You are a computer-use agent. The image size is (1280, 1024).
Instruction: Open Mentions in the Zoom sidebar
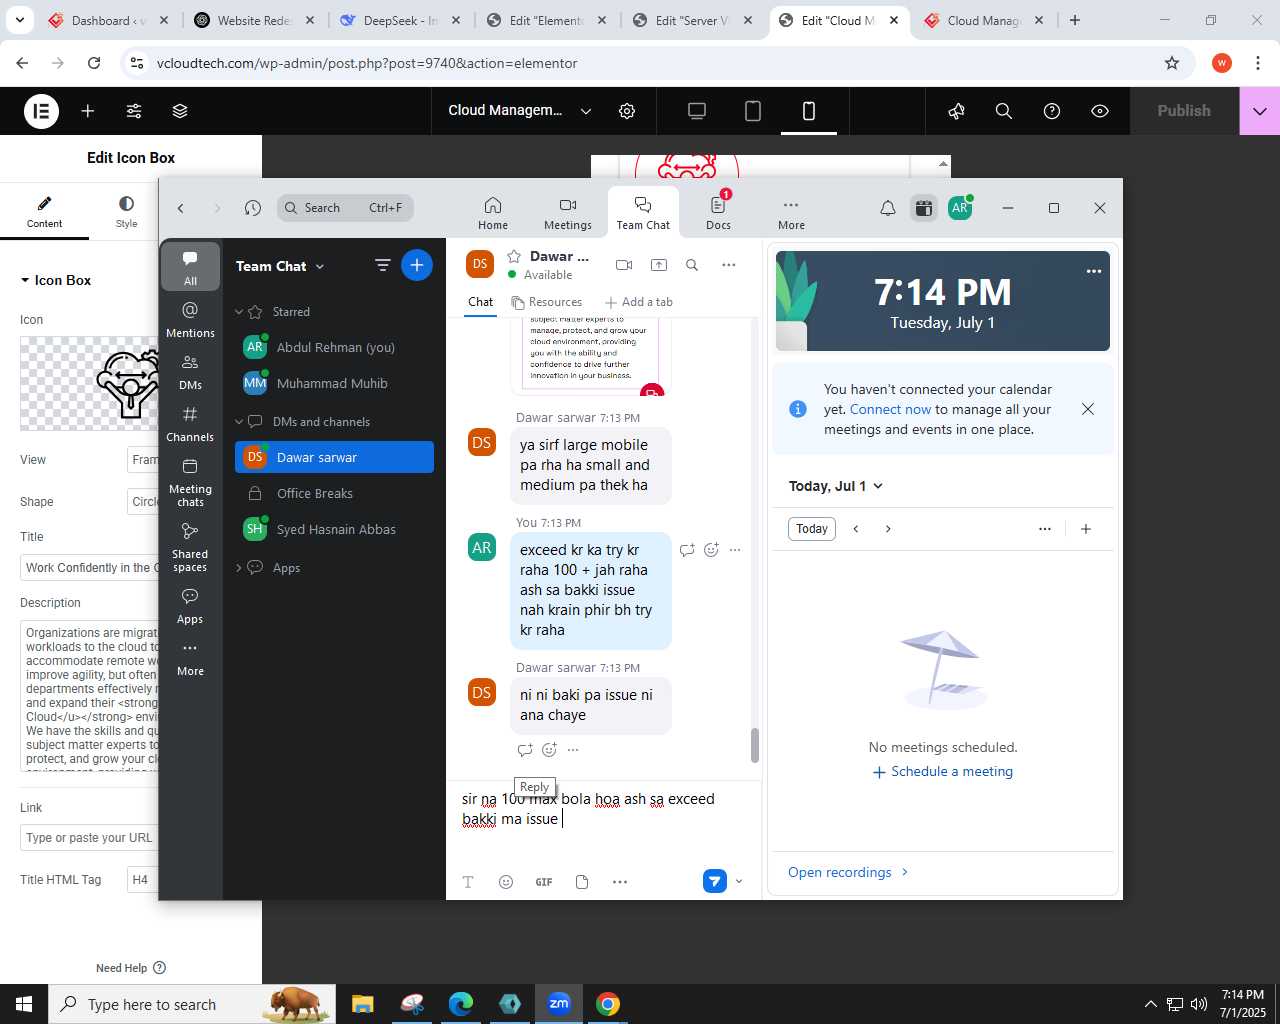click(190, 320)
